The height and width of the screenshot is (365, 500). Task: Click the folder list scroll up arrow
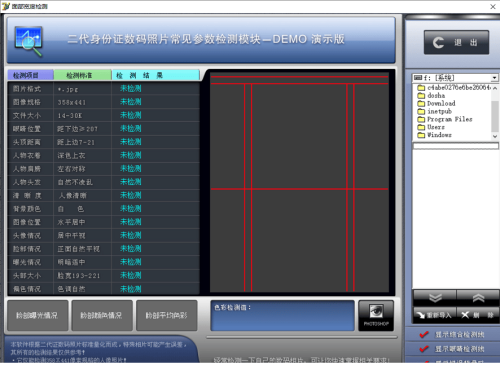click(495, 88)
